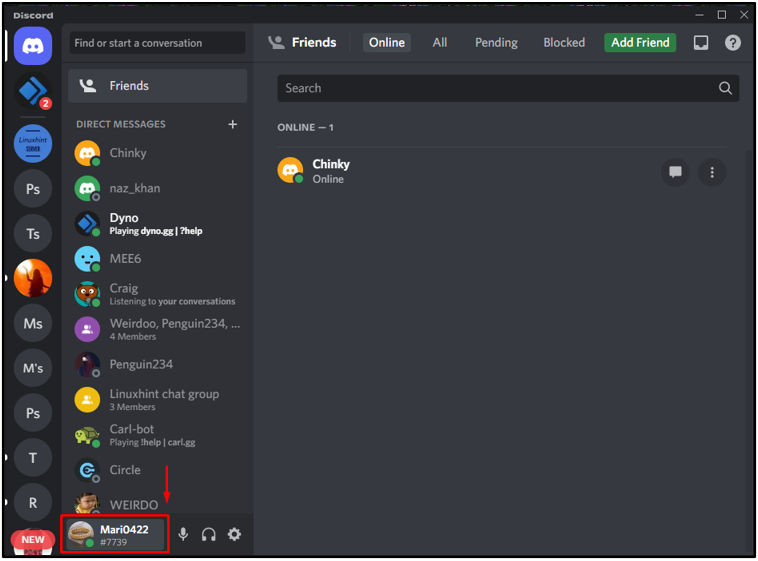The height and width of the screenshot is (561, 758).
Task: Switch to the Blocked tab
Action: click(x=564, y=43)
